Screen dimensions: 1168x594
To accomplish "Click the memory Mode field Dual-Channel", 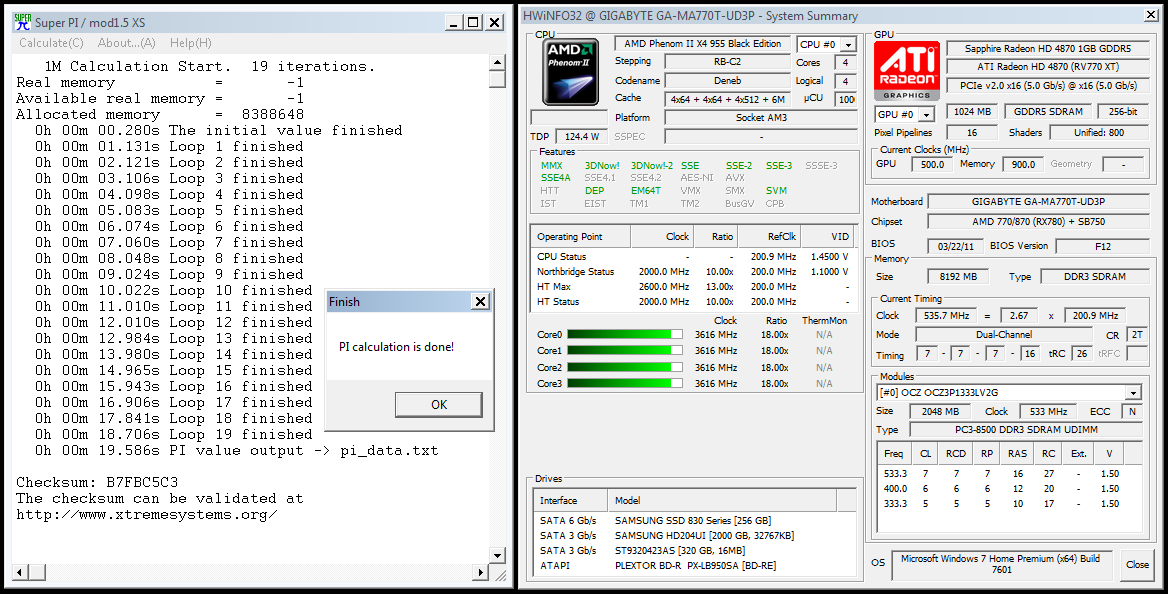I will pos(1003,335).
